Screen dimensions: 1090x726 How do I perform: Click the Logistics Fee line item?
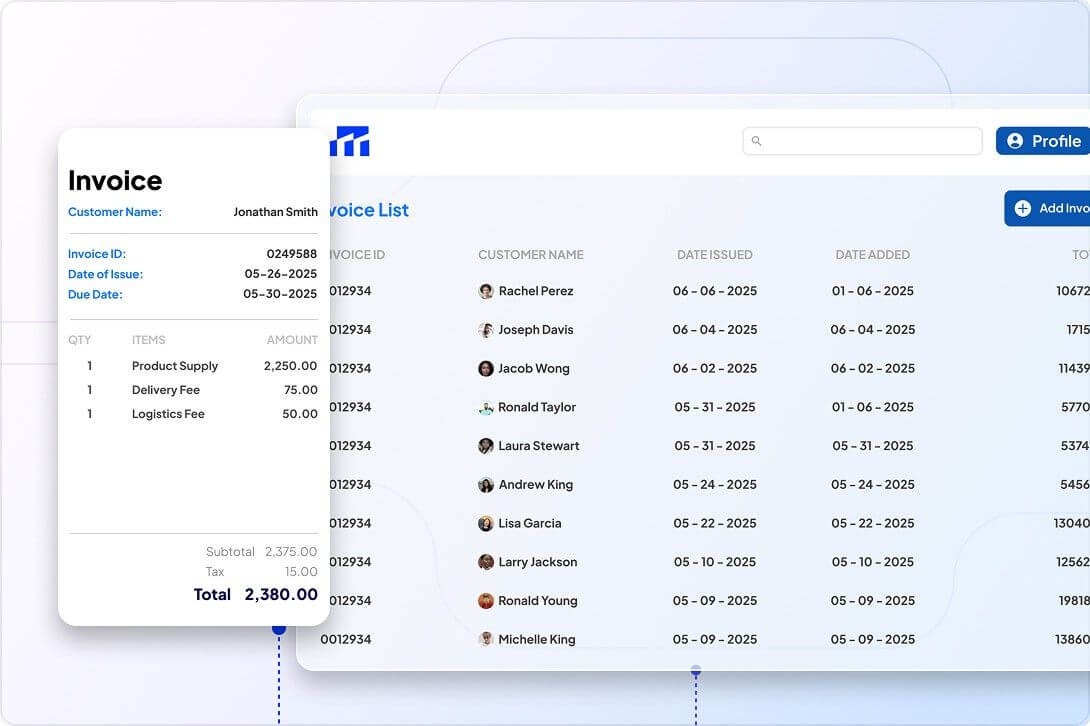pos(168,414)
